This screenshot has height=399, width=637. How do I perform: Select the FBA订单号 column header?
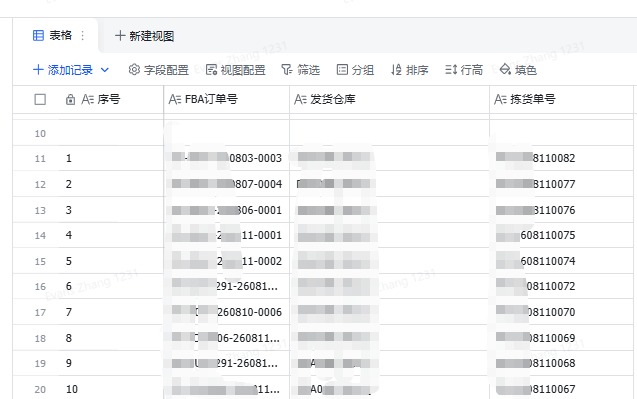(227, 100)
